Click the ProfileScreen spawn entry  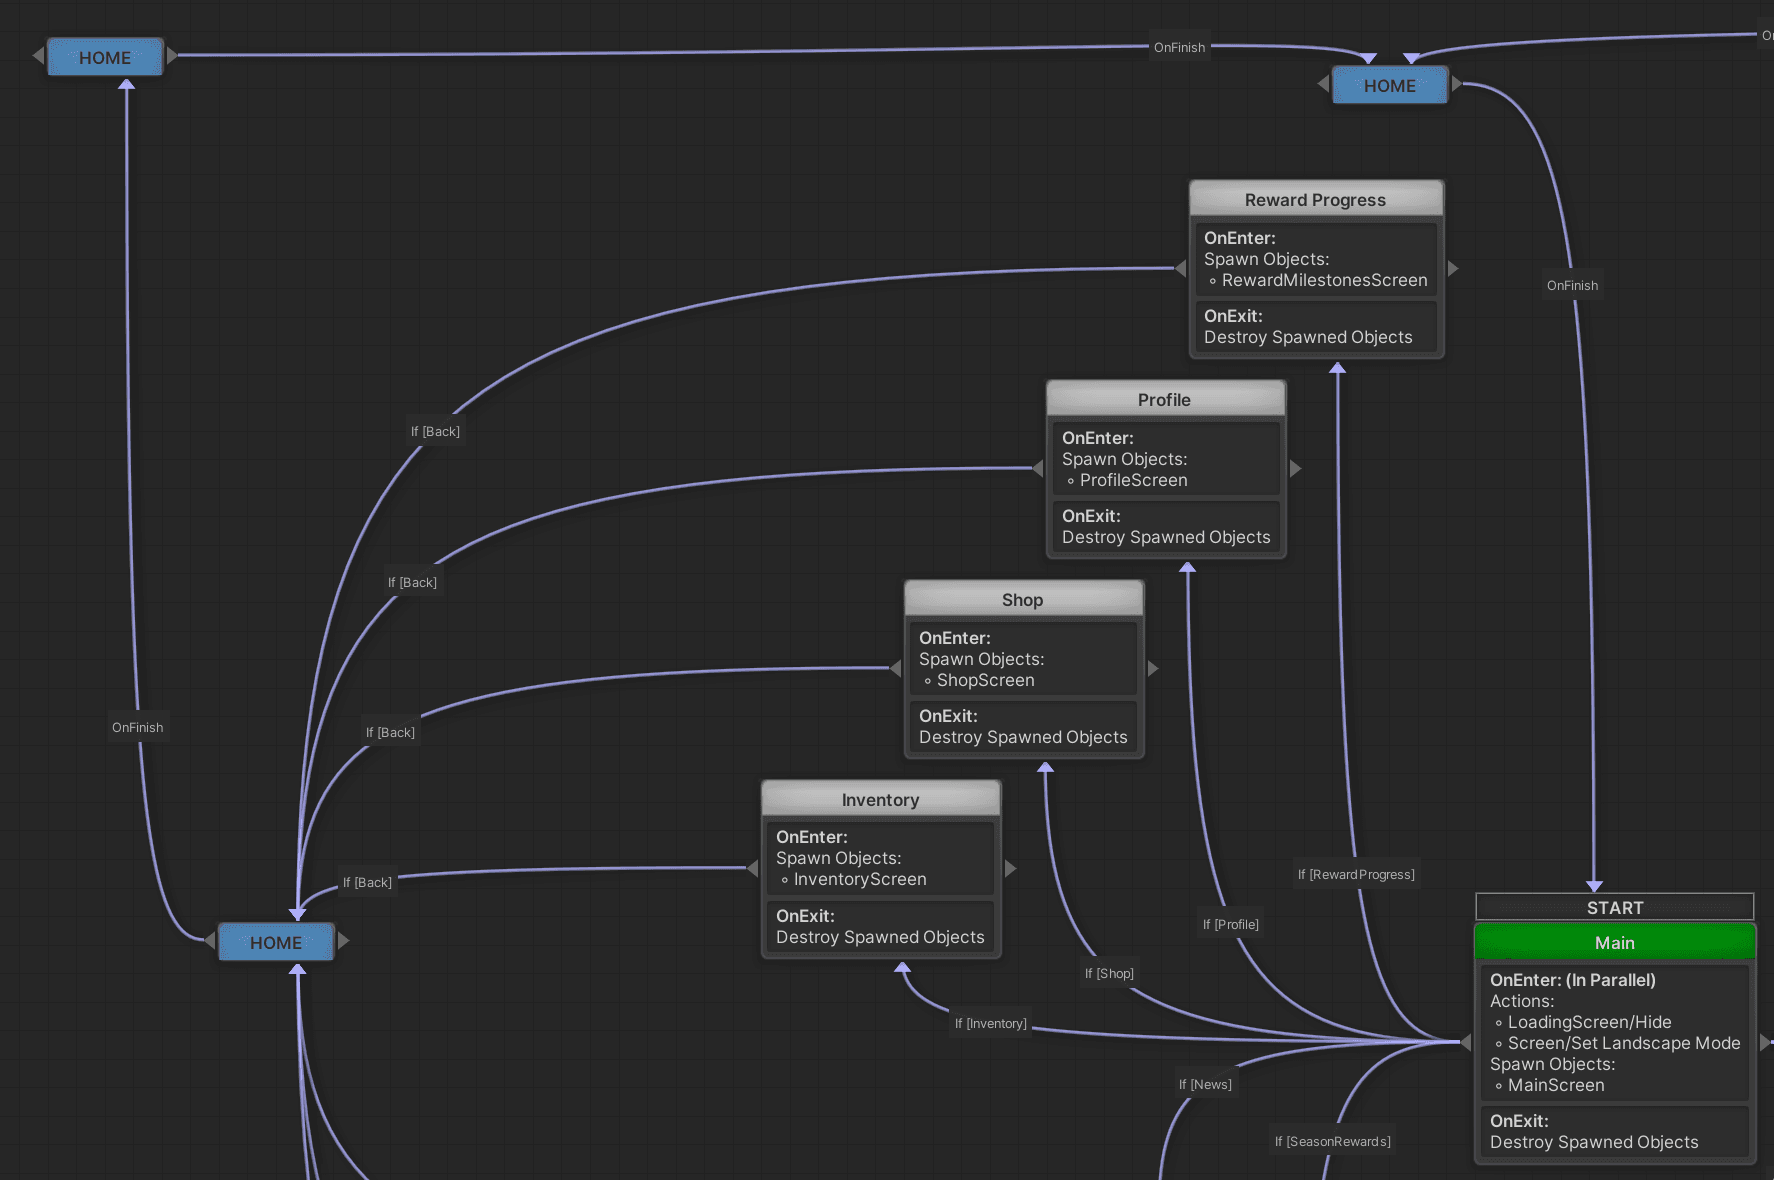1127,480
